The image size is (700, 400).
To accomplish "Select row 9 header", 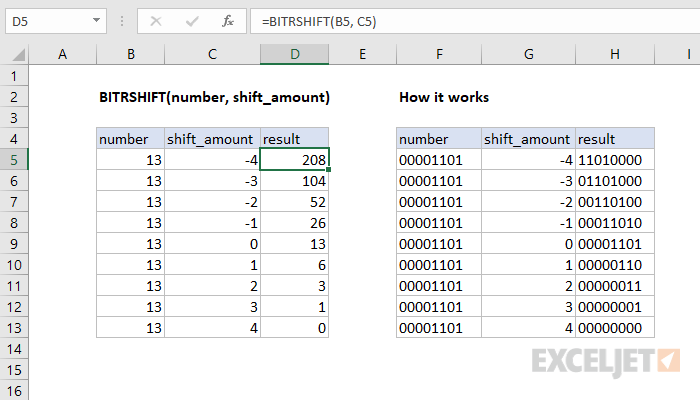I will 14,244.
